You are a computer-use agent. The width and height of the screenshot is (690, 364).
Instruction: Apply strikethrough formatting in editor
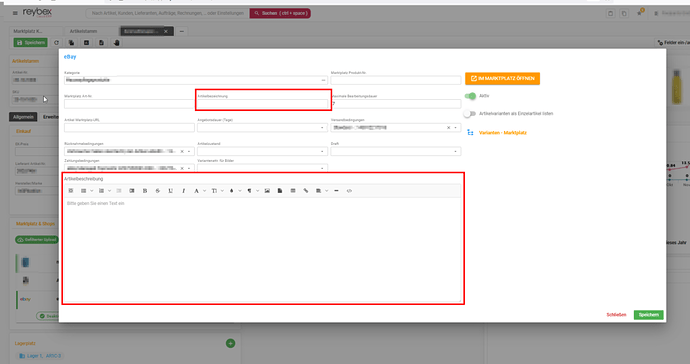(158, 191)
